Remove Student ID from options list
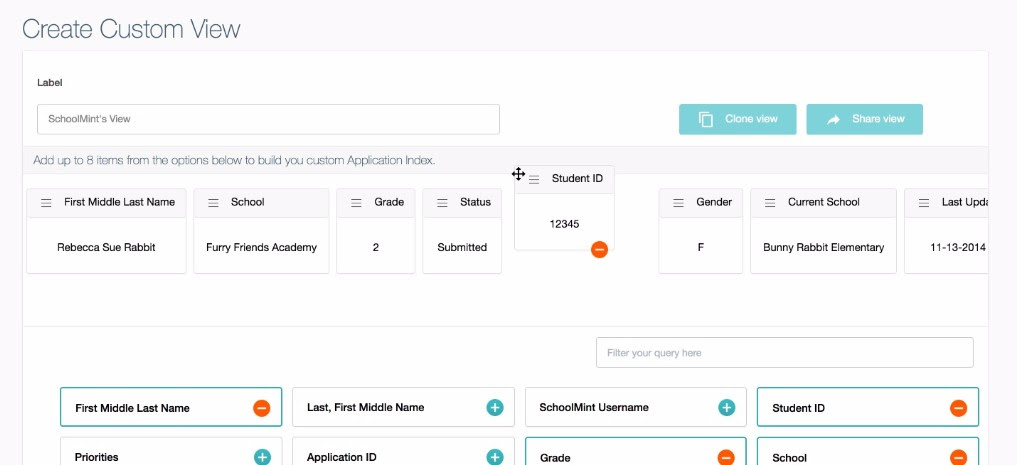Screen dimensions: 1017x465 click(x=958, y=408)
